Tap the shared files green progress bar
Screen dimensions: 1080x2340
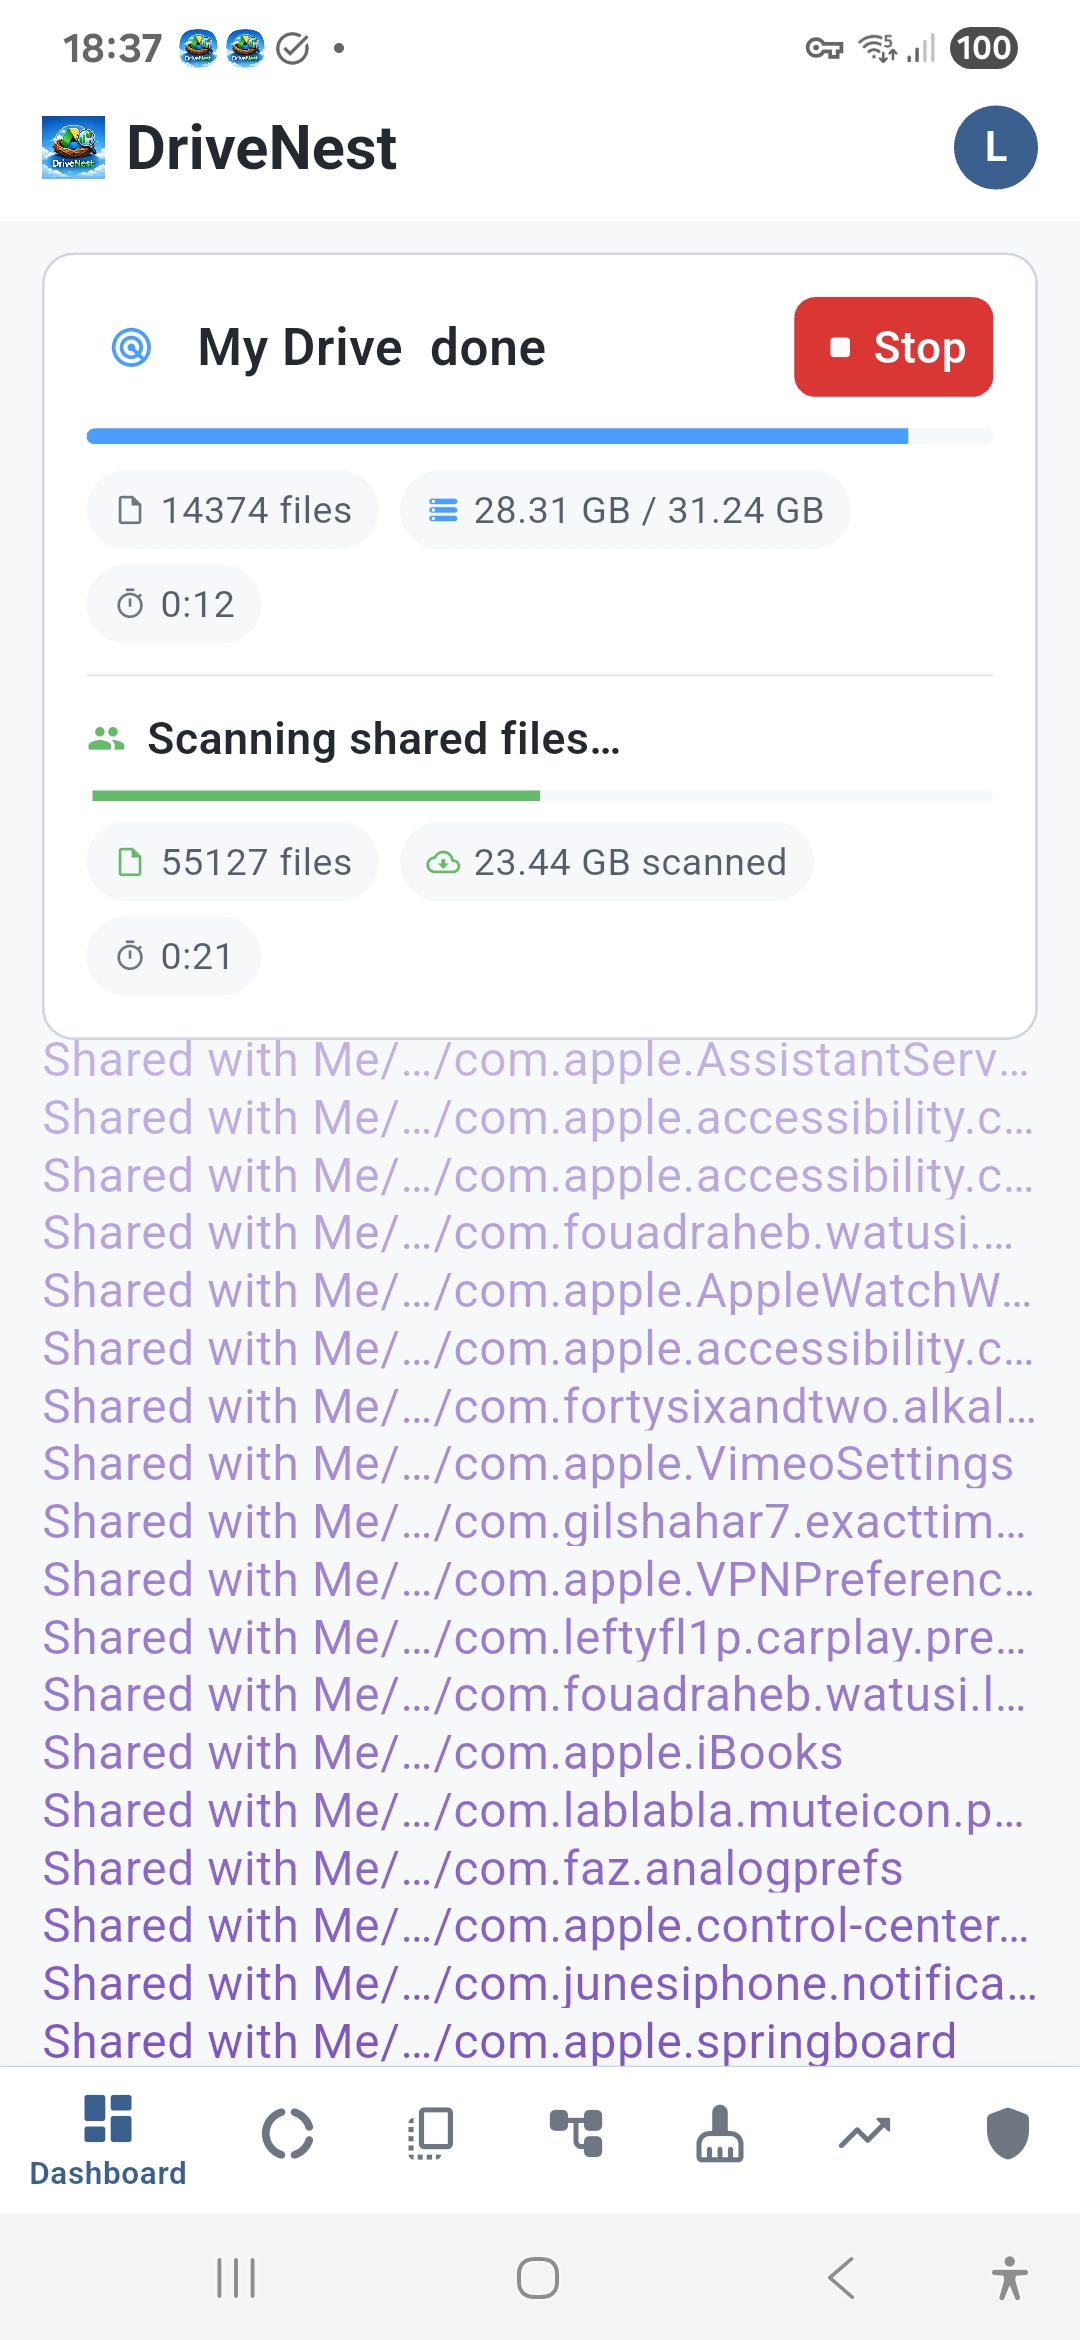tap(540, 796)
